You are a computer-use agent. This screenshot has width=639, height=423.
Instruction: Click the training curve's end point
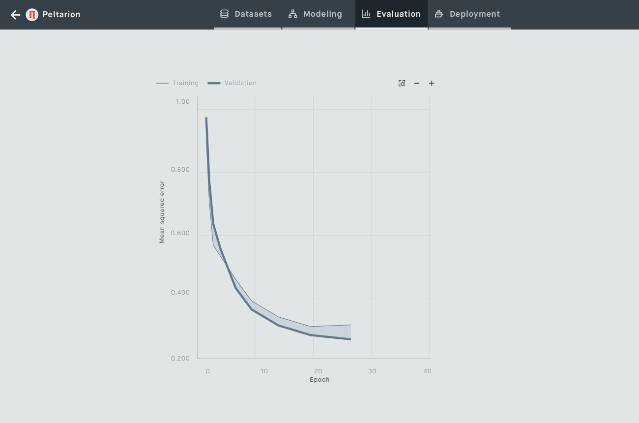tap(350, 325)
